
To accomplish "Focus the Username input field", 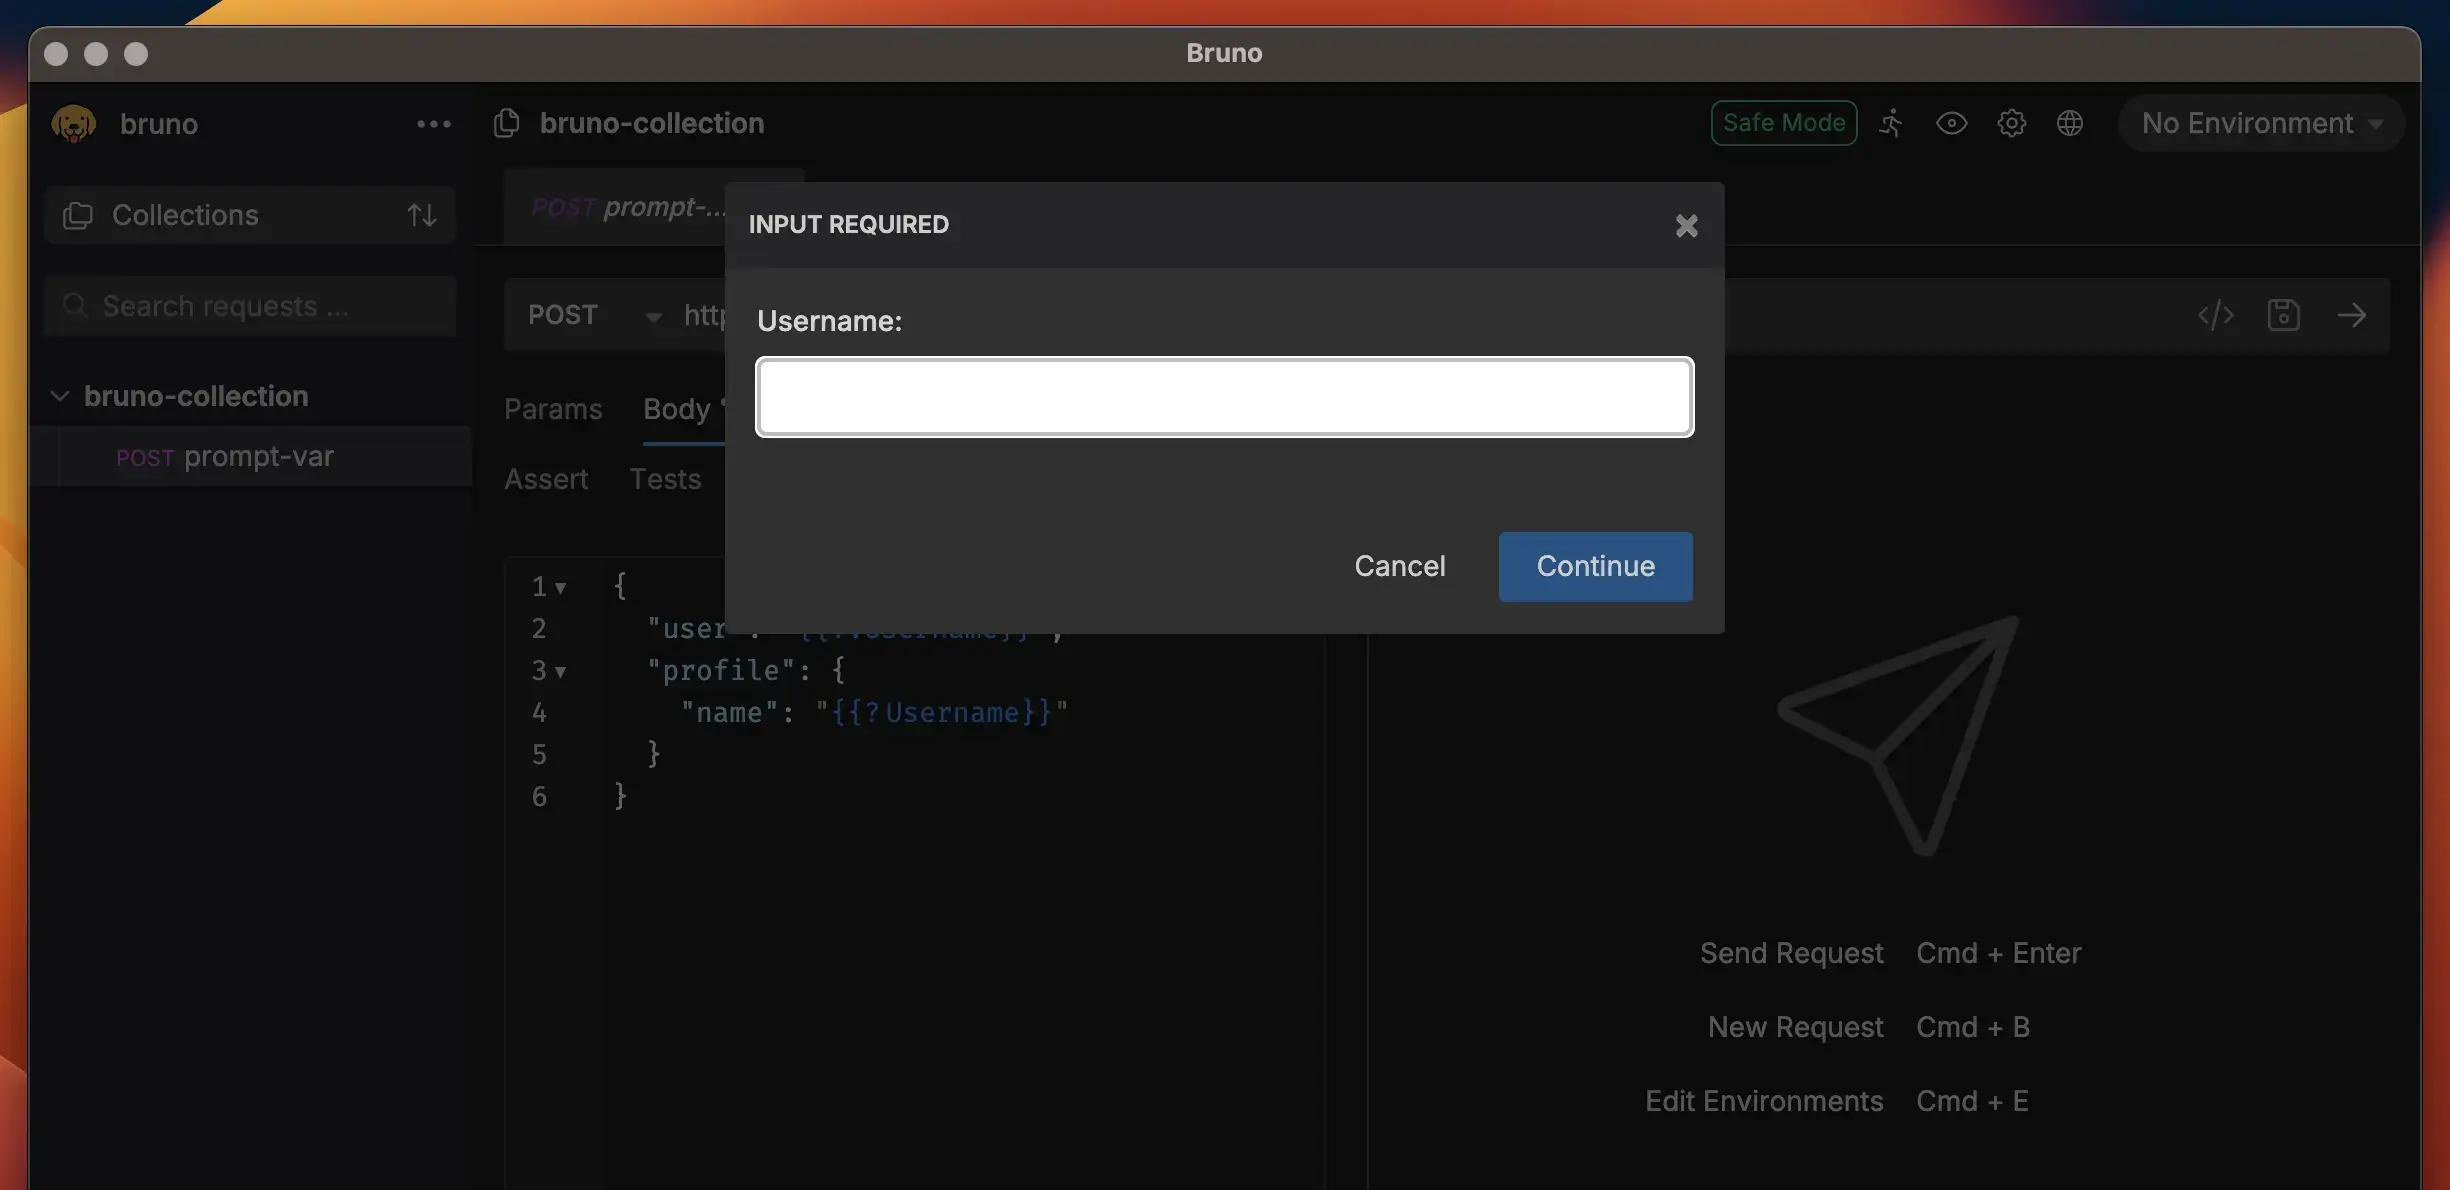I will 1224,397.
